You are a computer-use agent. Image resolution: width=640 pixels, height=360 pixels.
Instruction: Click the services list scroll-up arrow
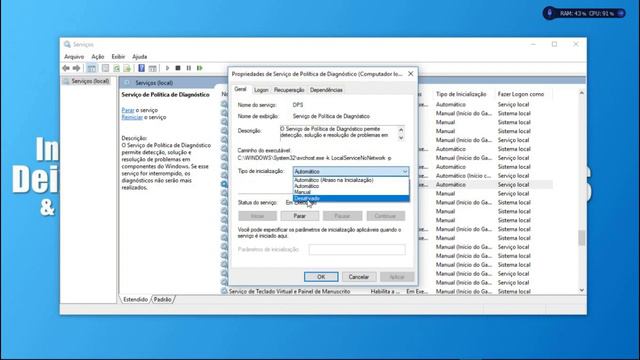(582, 93)
